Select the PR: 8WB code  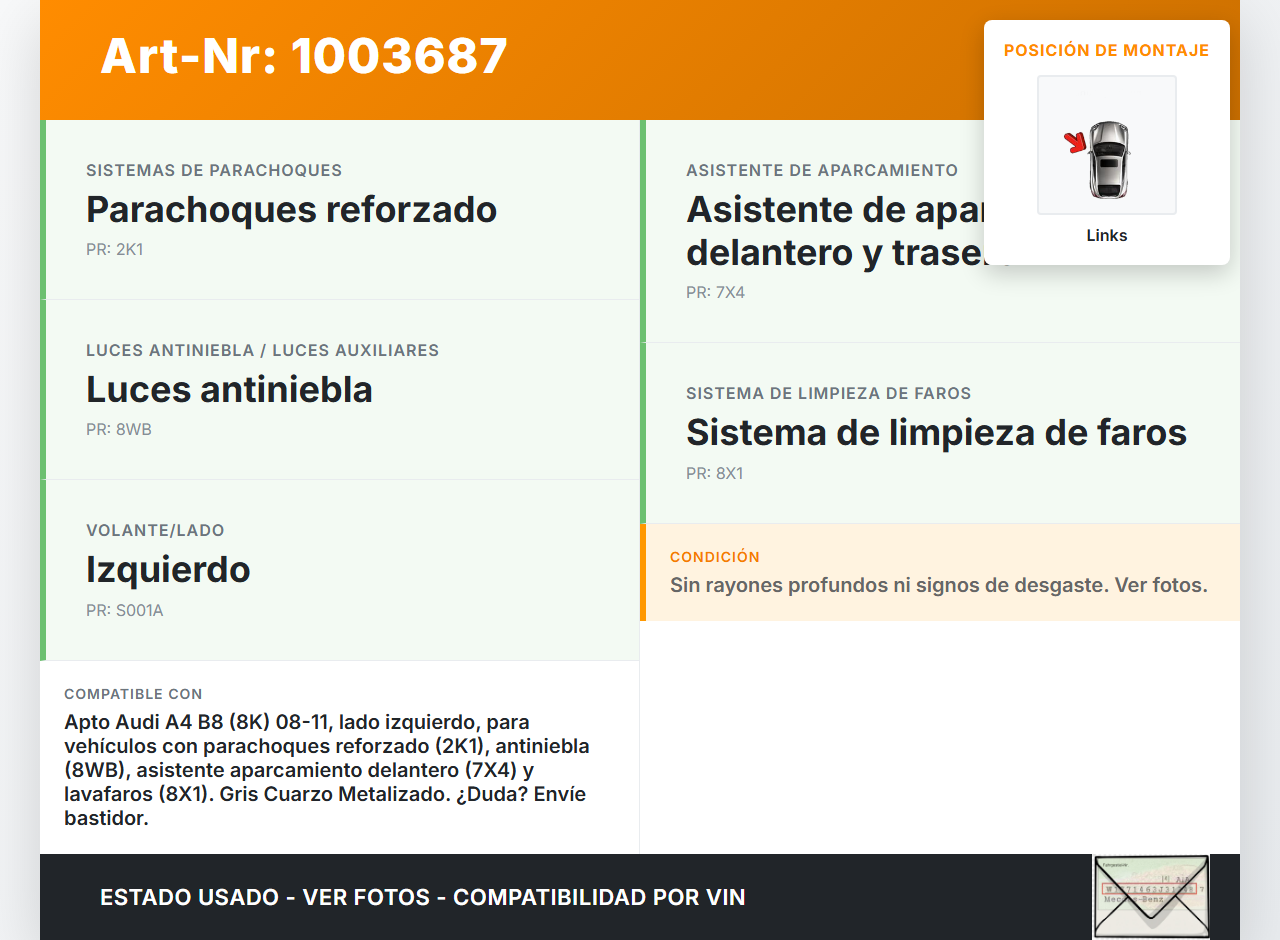119,429
